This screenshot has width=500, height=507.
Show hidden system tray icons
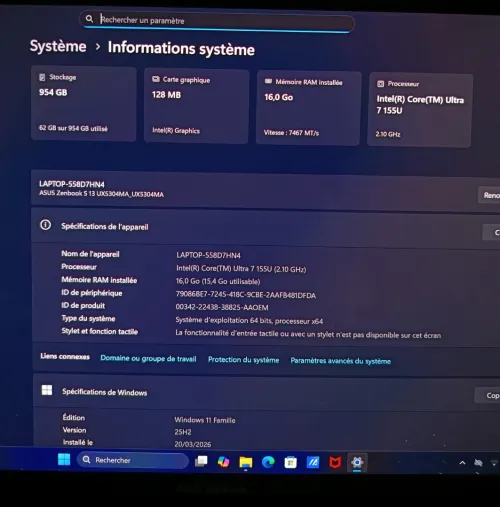pyautogui.click(x=462, y=463)
